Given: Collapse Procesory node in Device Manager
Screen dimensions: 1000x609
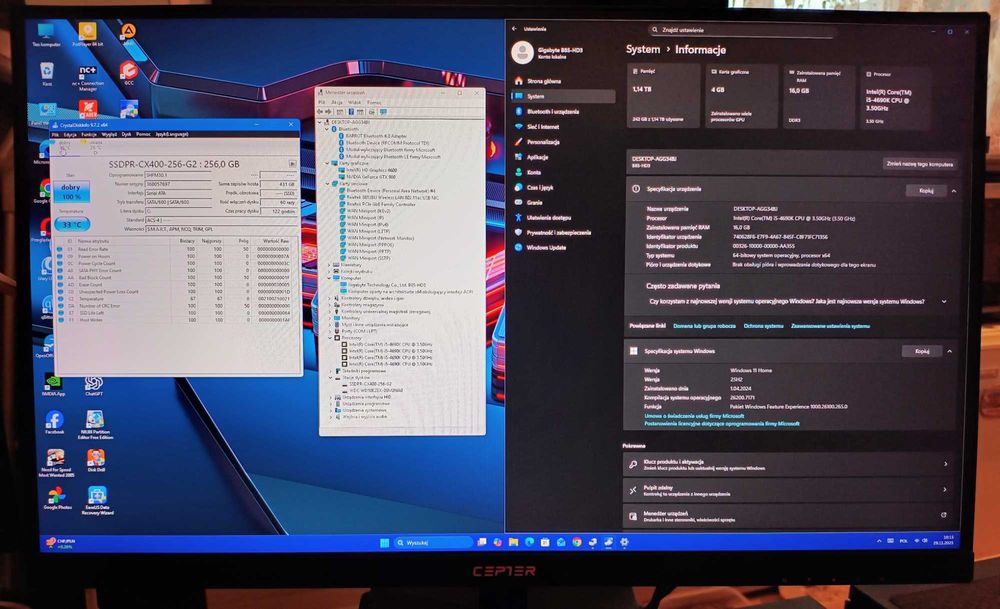Looking at the screenshot, I should point(332,338).
